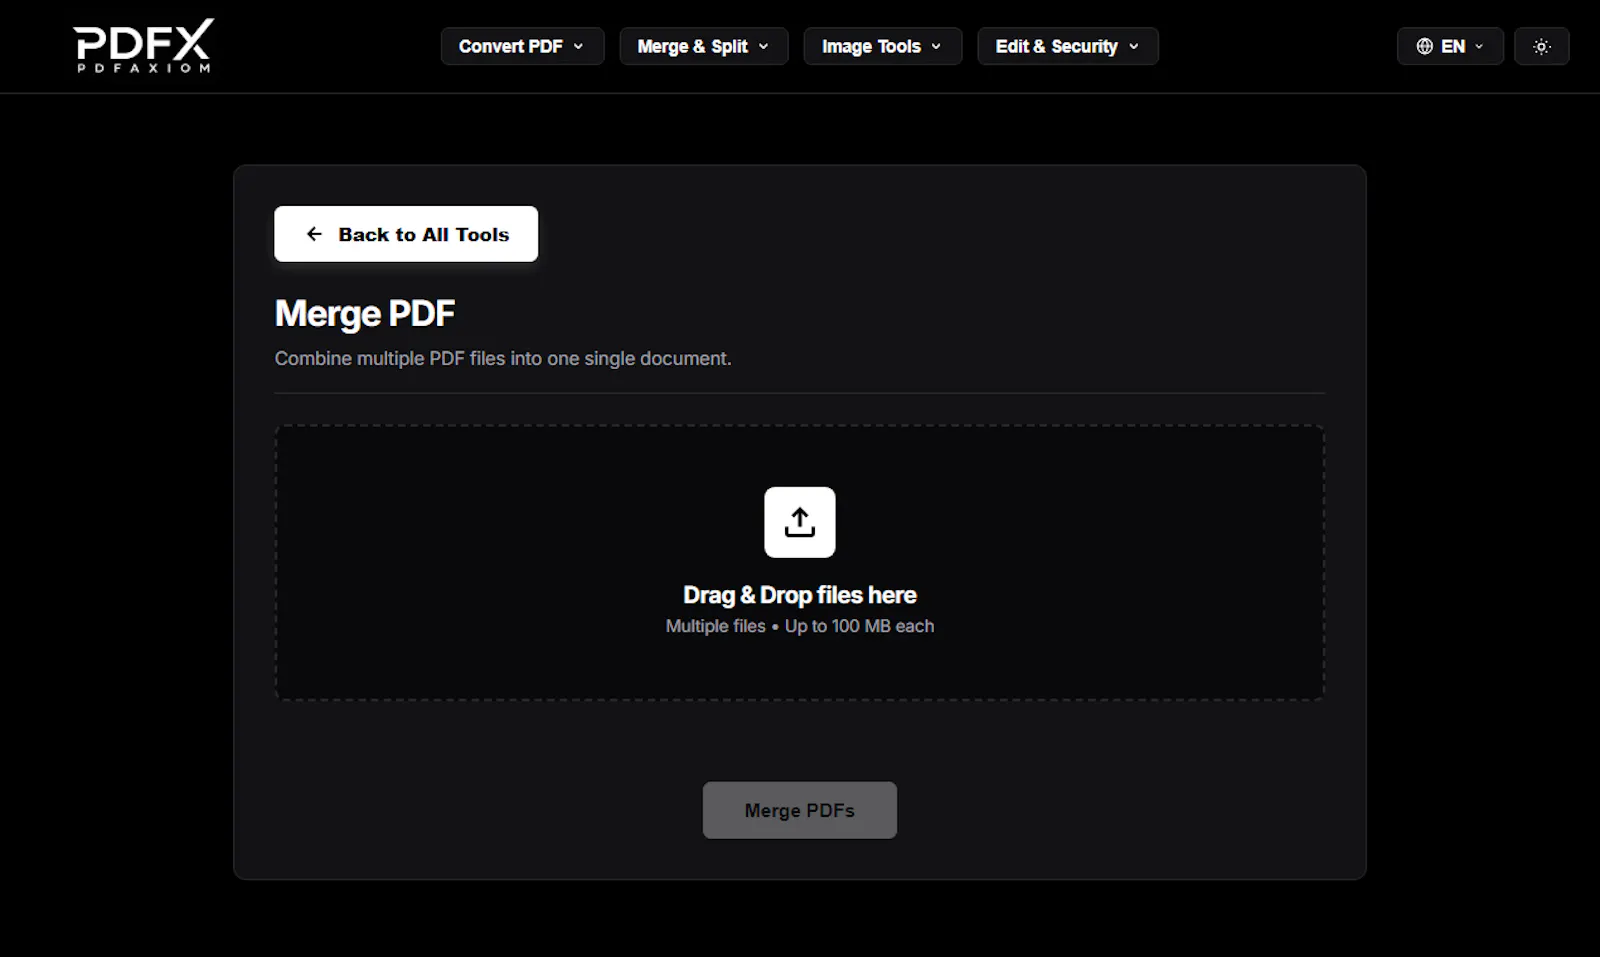
Task: Click the Merge PDFs button
Action: [x=800, y=810]
